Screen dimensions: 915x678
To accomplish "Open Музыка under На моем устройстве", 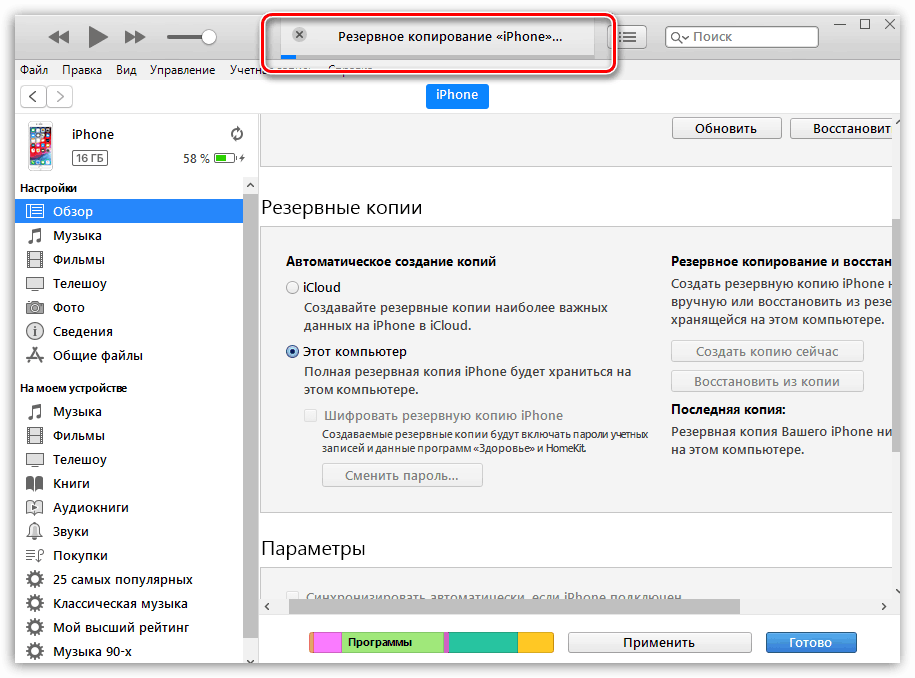I will tap(129, 411).
